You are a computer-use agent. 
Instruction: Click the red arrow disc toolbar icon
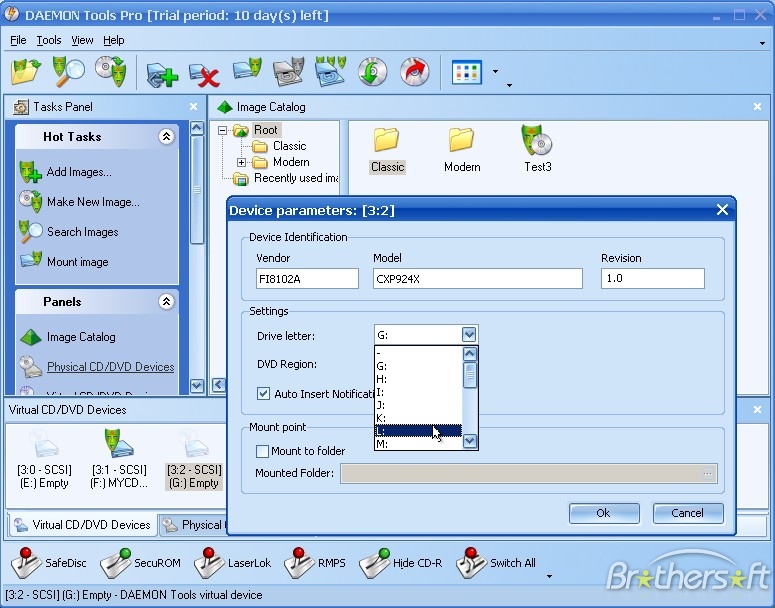coord(415,72)
